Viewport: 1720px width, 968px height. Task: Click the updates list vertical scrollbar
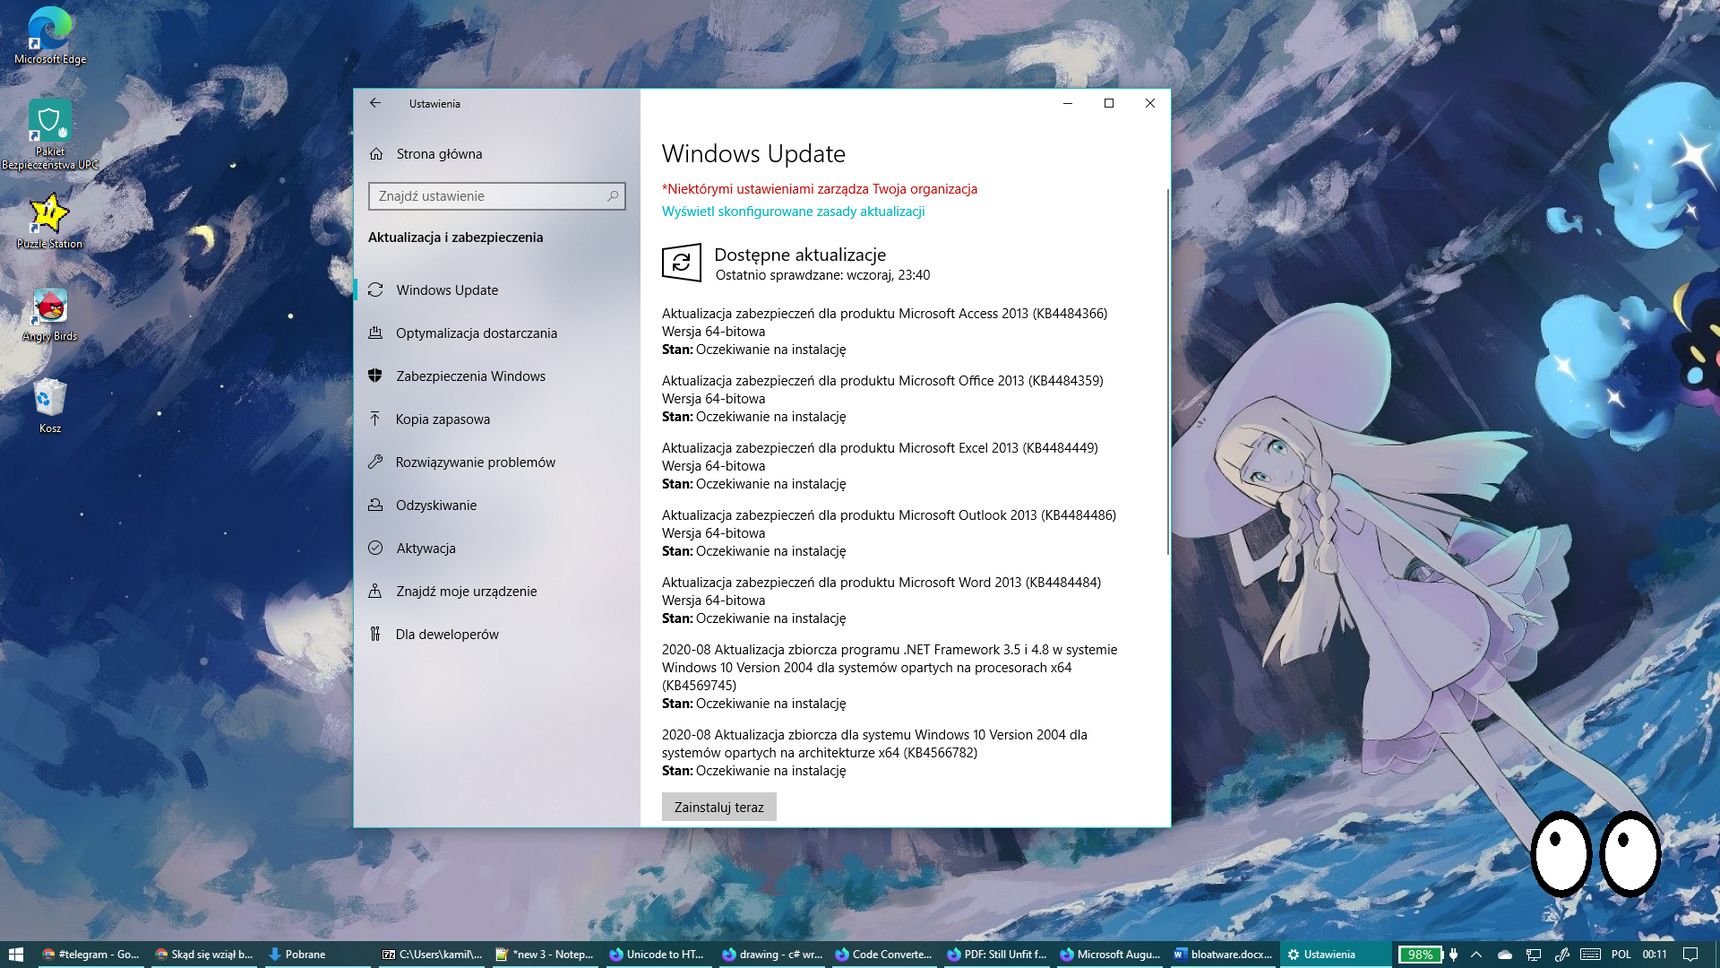(1167, 372)
